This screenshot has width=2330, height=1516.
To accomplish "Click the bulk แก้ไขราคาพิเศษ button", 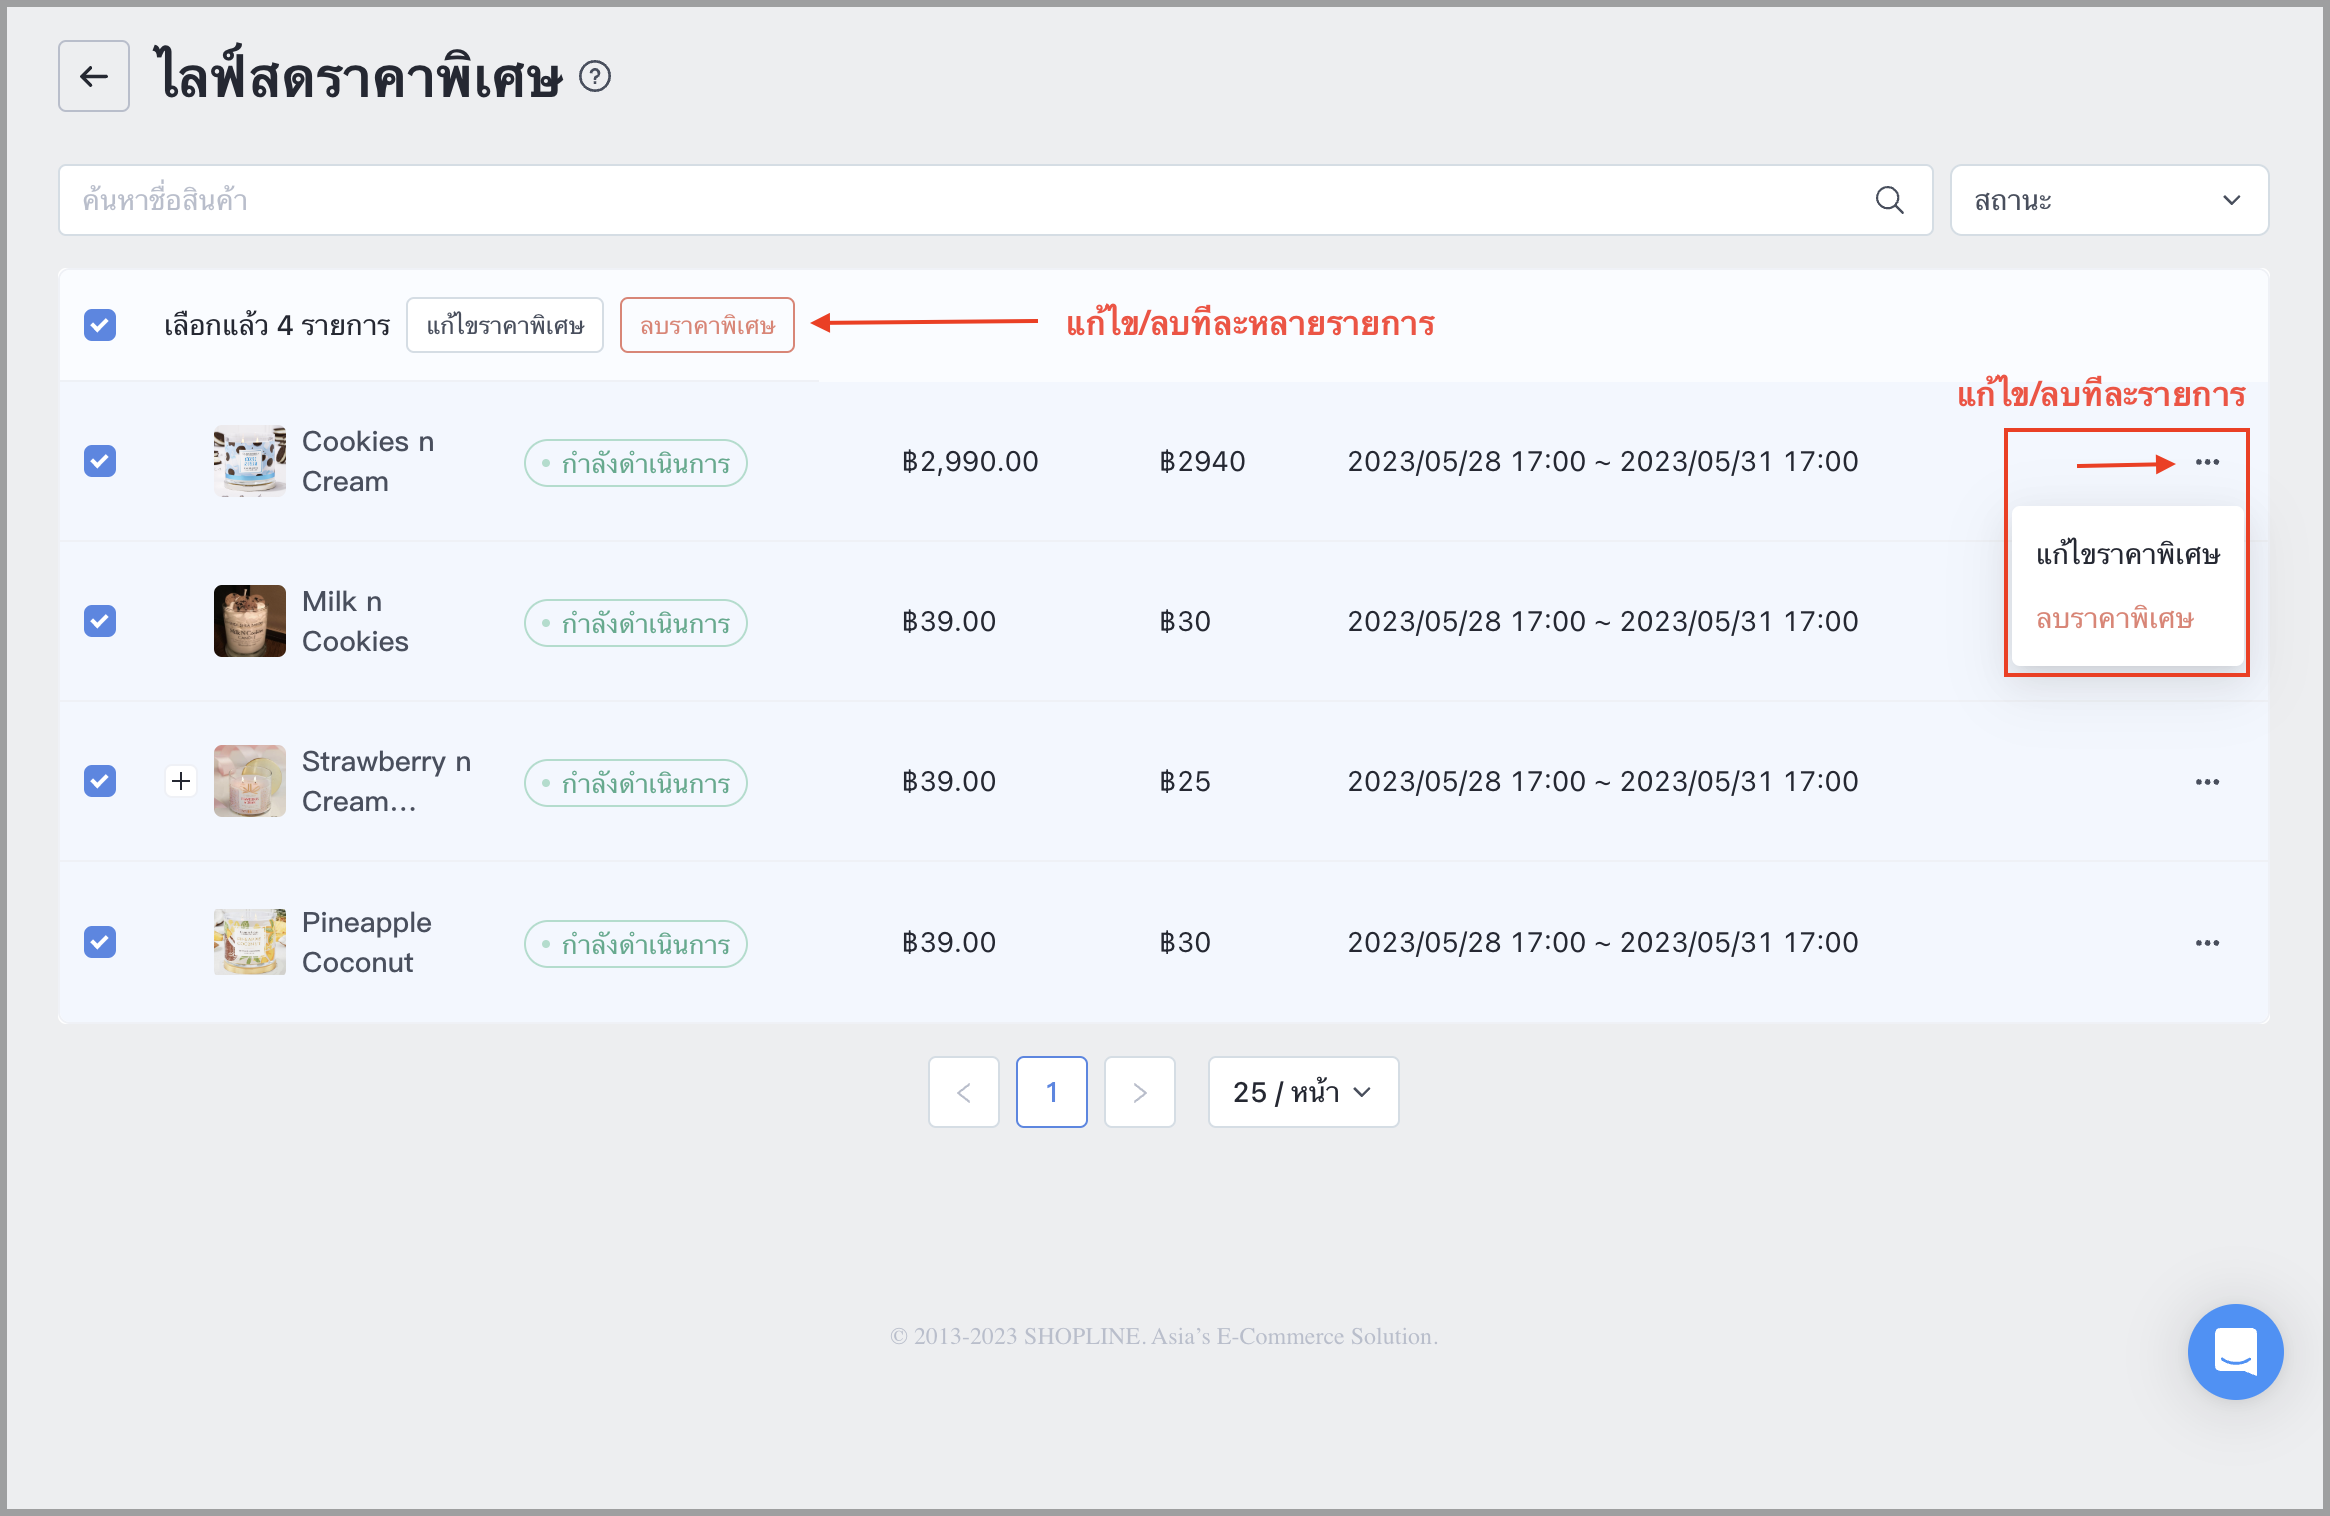I will point(505,325).
